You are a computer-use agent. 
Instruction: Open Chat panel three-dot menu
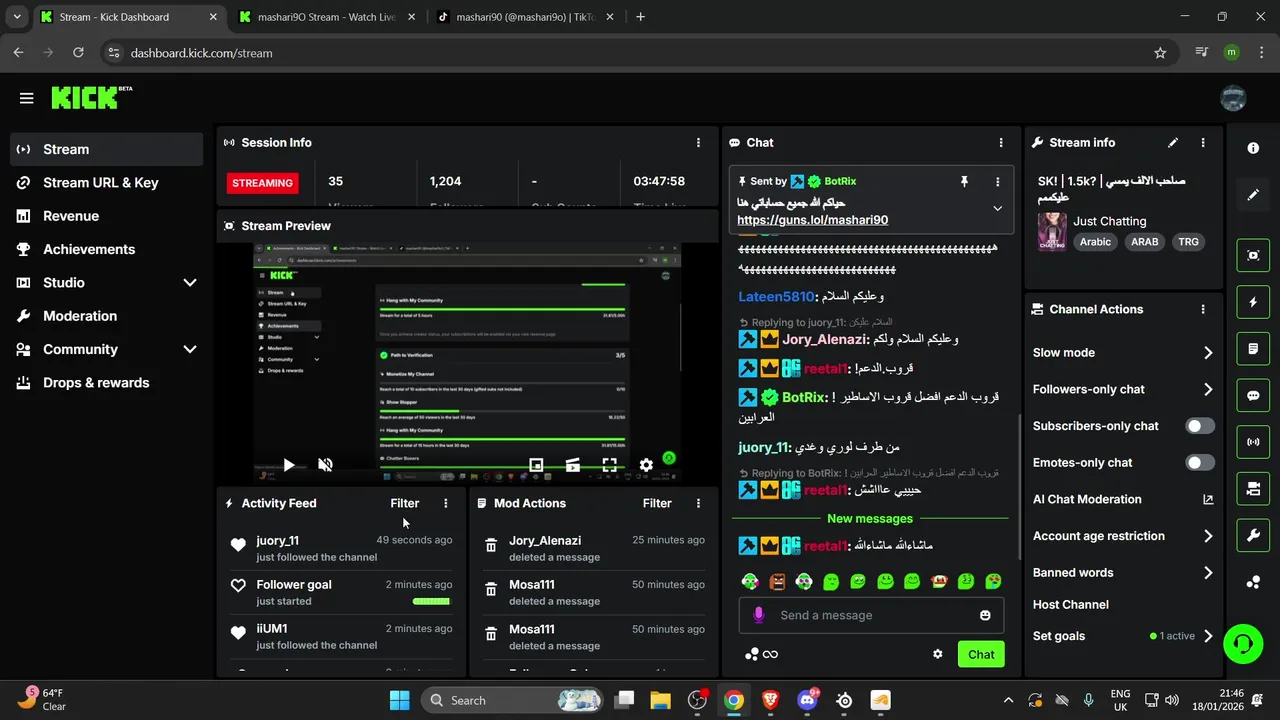[1001, 143]
